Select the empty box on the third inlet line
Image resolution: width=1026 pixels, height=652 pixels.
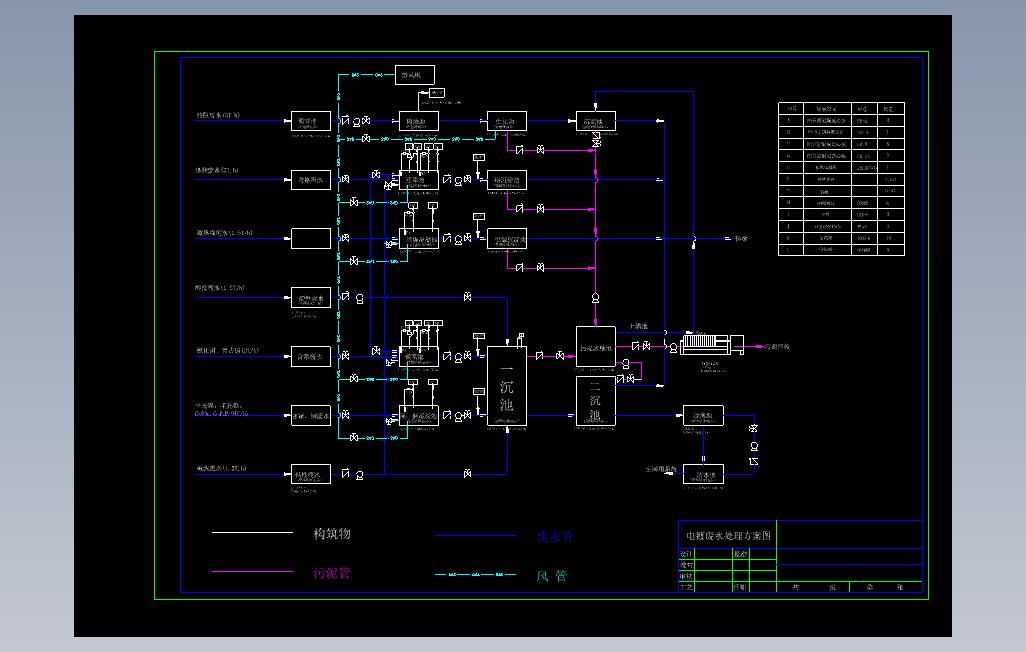311,238
